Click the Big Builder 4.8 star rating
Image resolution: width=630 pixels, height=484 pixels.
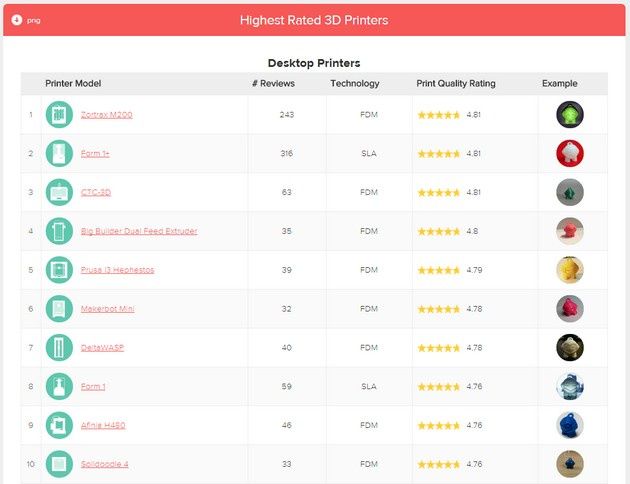439,231
